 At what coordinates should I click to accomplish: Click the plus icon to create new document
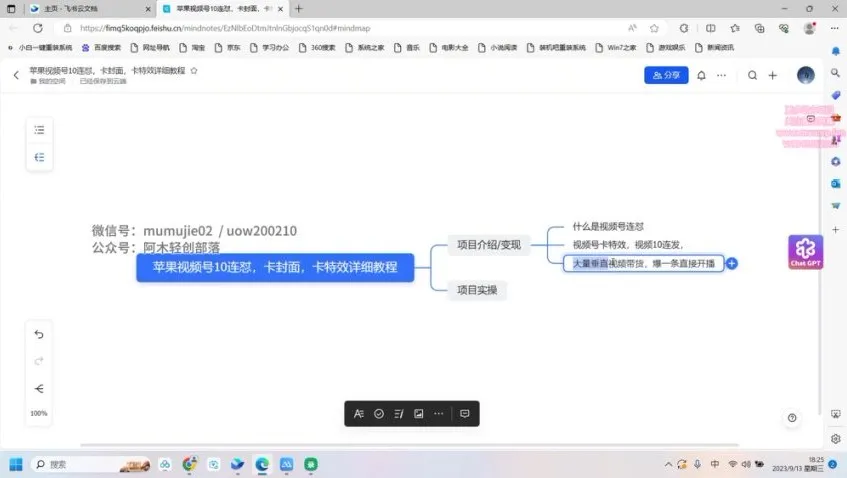[773, 75]
